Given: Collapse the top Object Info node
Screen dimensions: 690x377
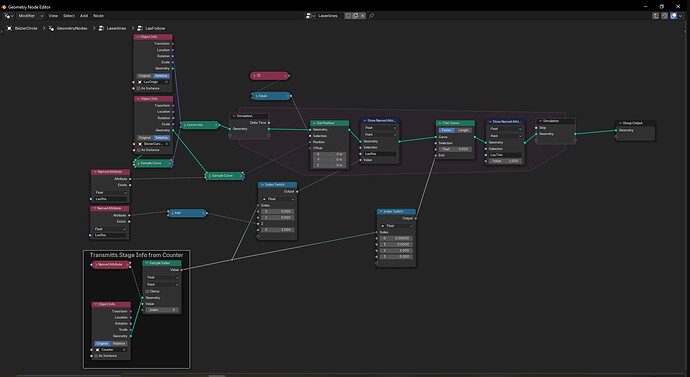Looking at the screenshot, I should point(138,37).
